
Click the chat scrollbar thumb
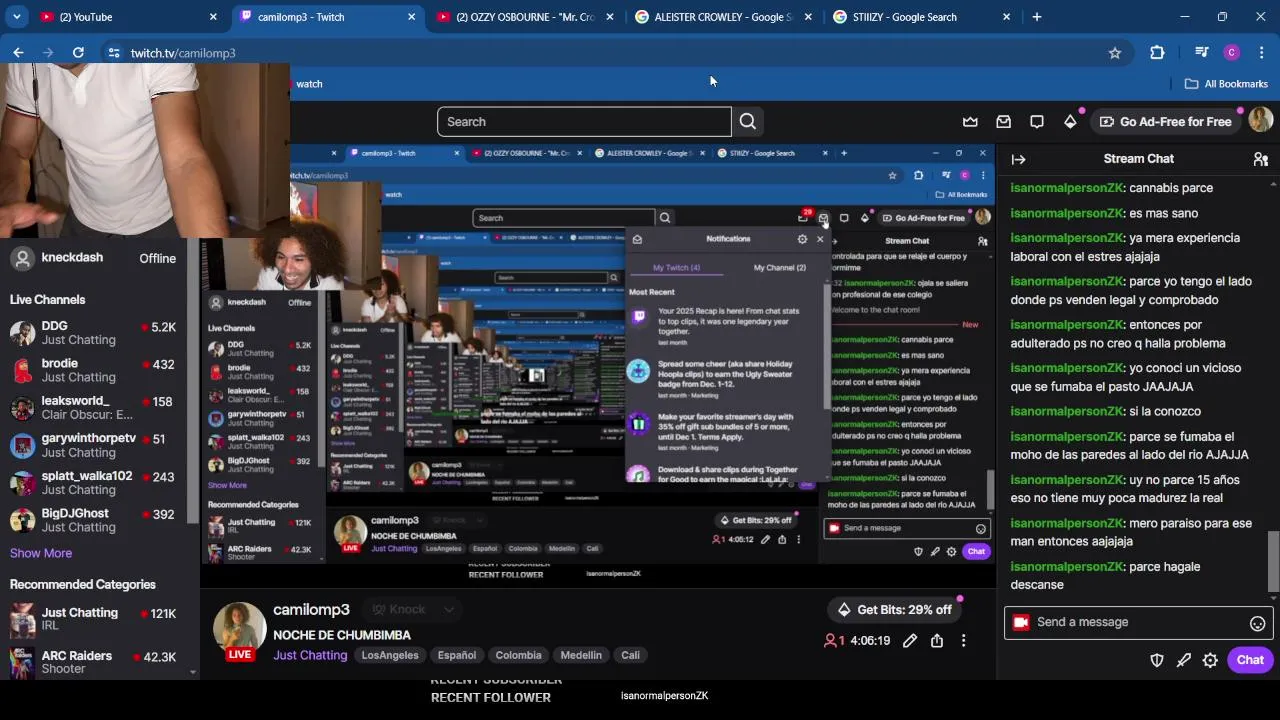[x=1273, y=561]
